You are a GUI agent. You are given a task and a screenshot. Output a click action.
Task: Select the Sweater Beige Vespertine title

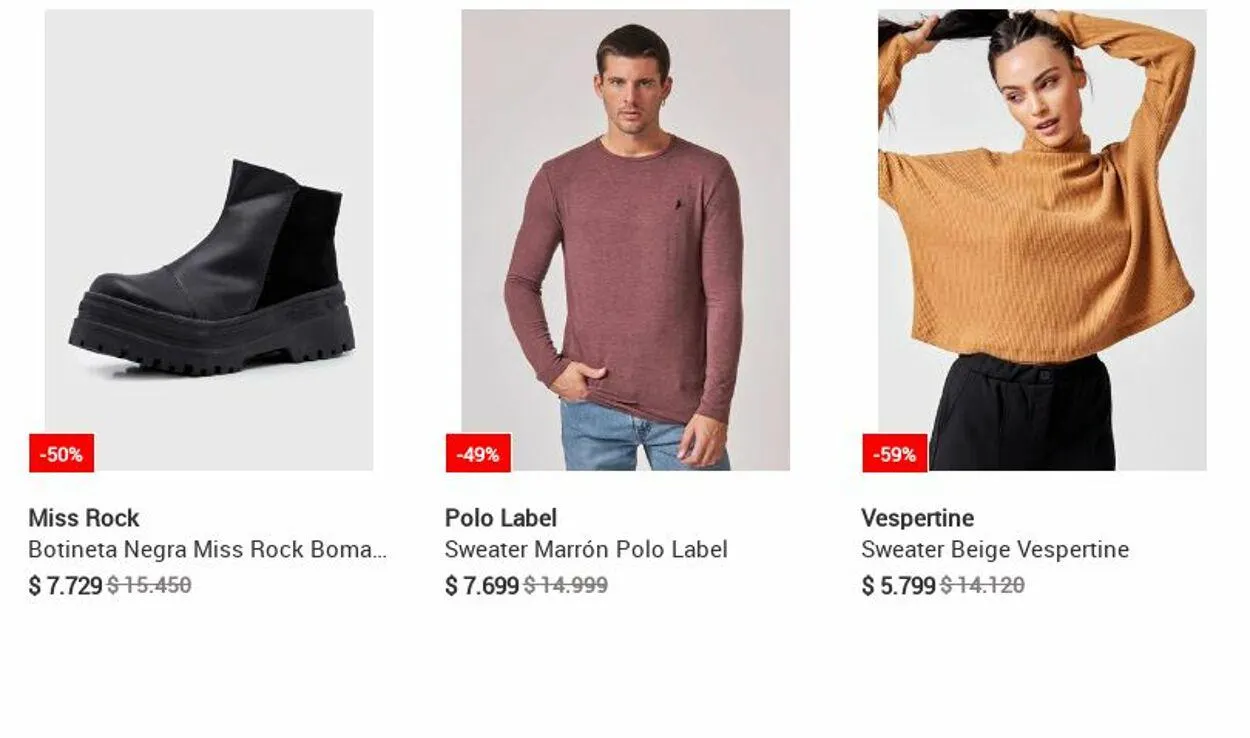click(x=995, y=550)
